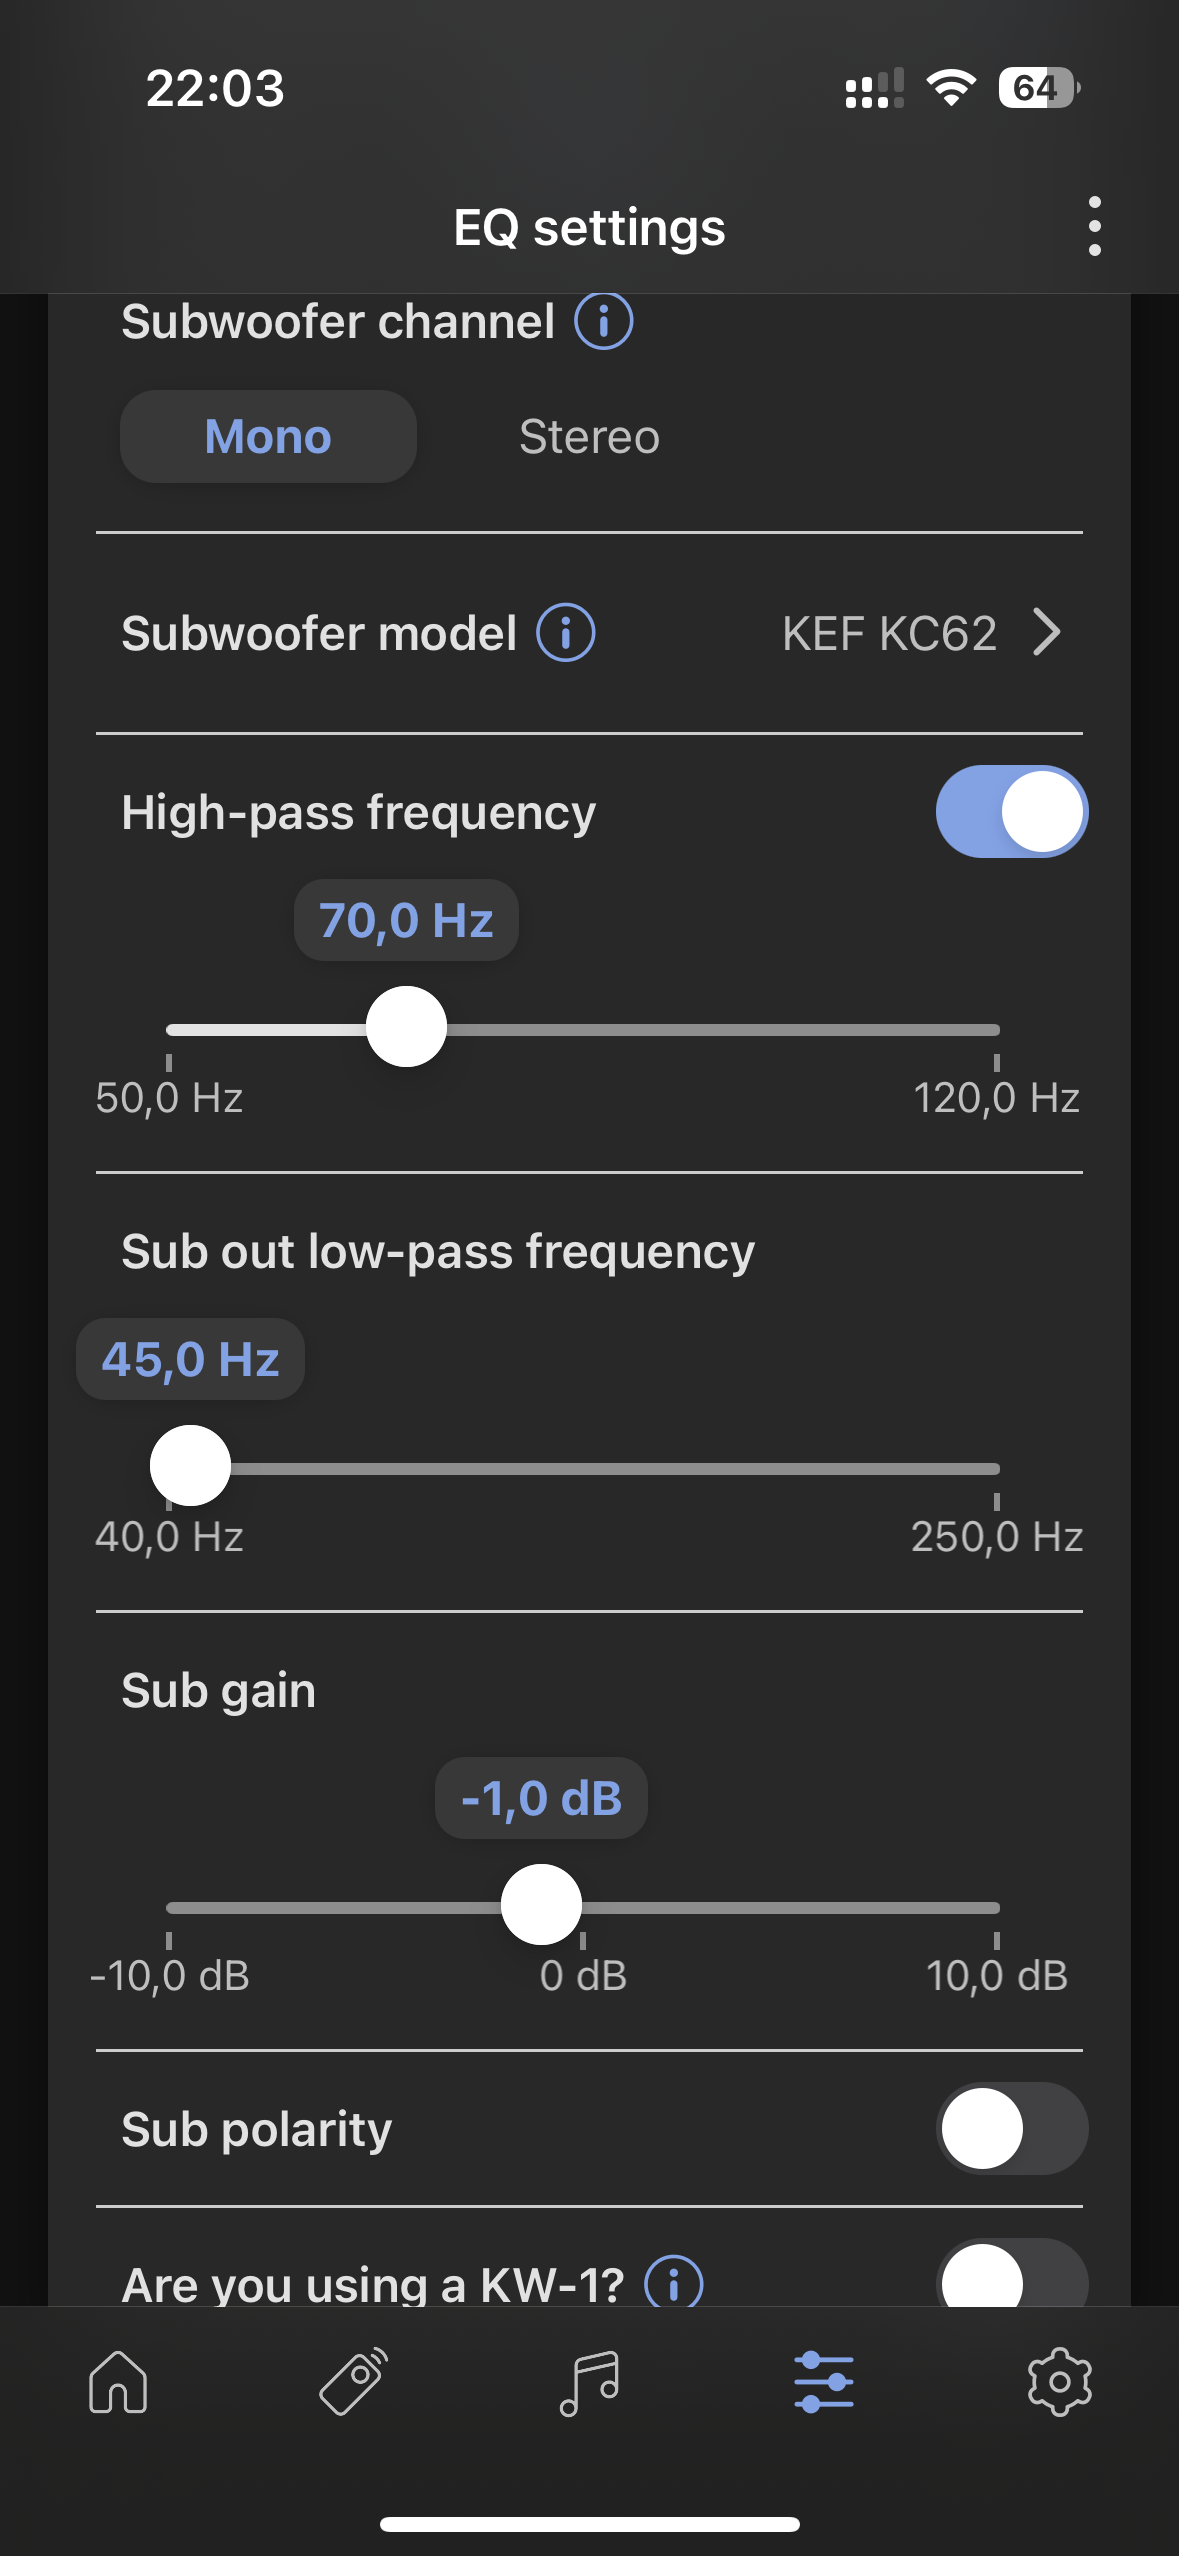
Task: Open the remote control tab icon
Action: (354, 2382)
